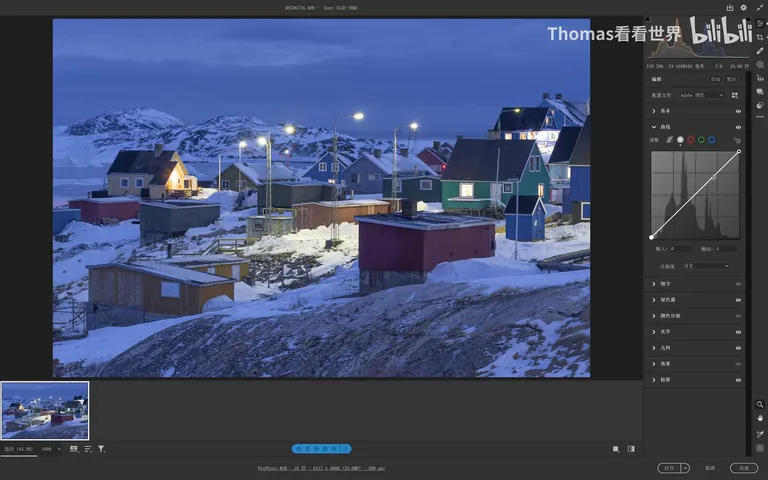Screen dimensions: 768x480
Task: Toggle visibility eye of the 混色器 panel
Action: tap(738, 300)
